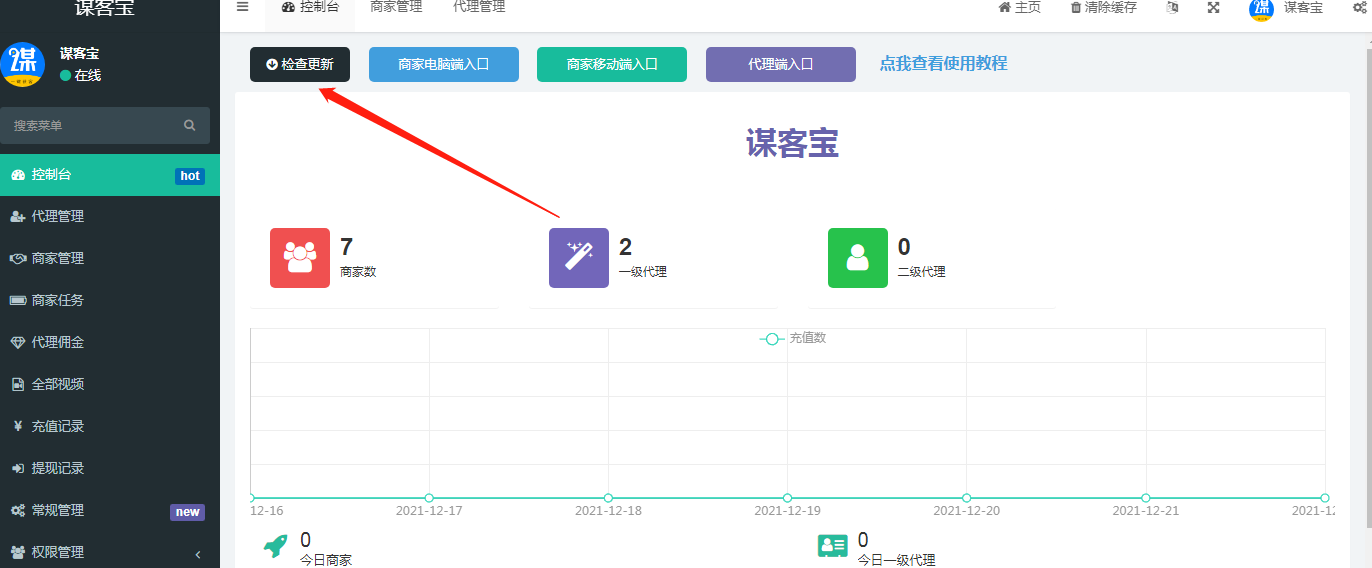Open 常规管理 in the sidebar
Image resolution: width=1372 pixels, height=568 pixels.
click(x=110, y=510)
